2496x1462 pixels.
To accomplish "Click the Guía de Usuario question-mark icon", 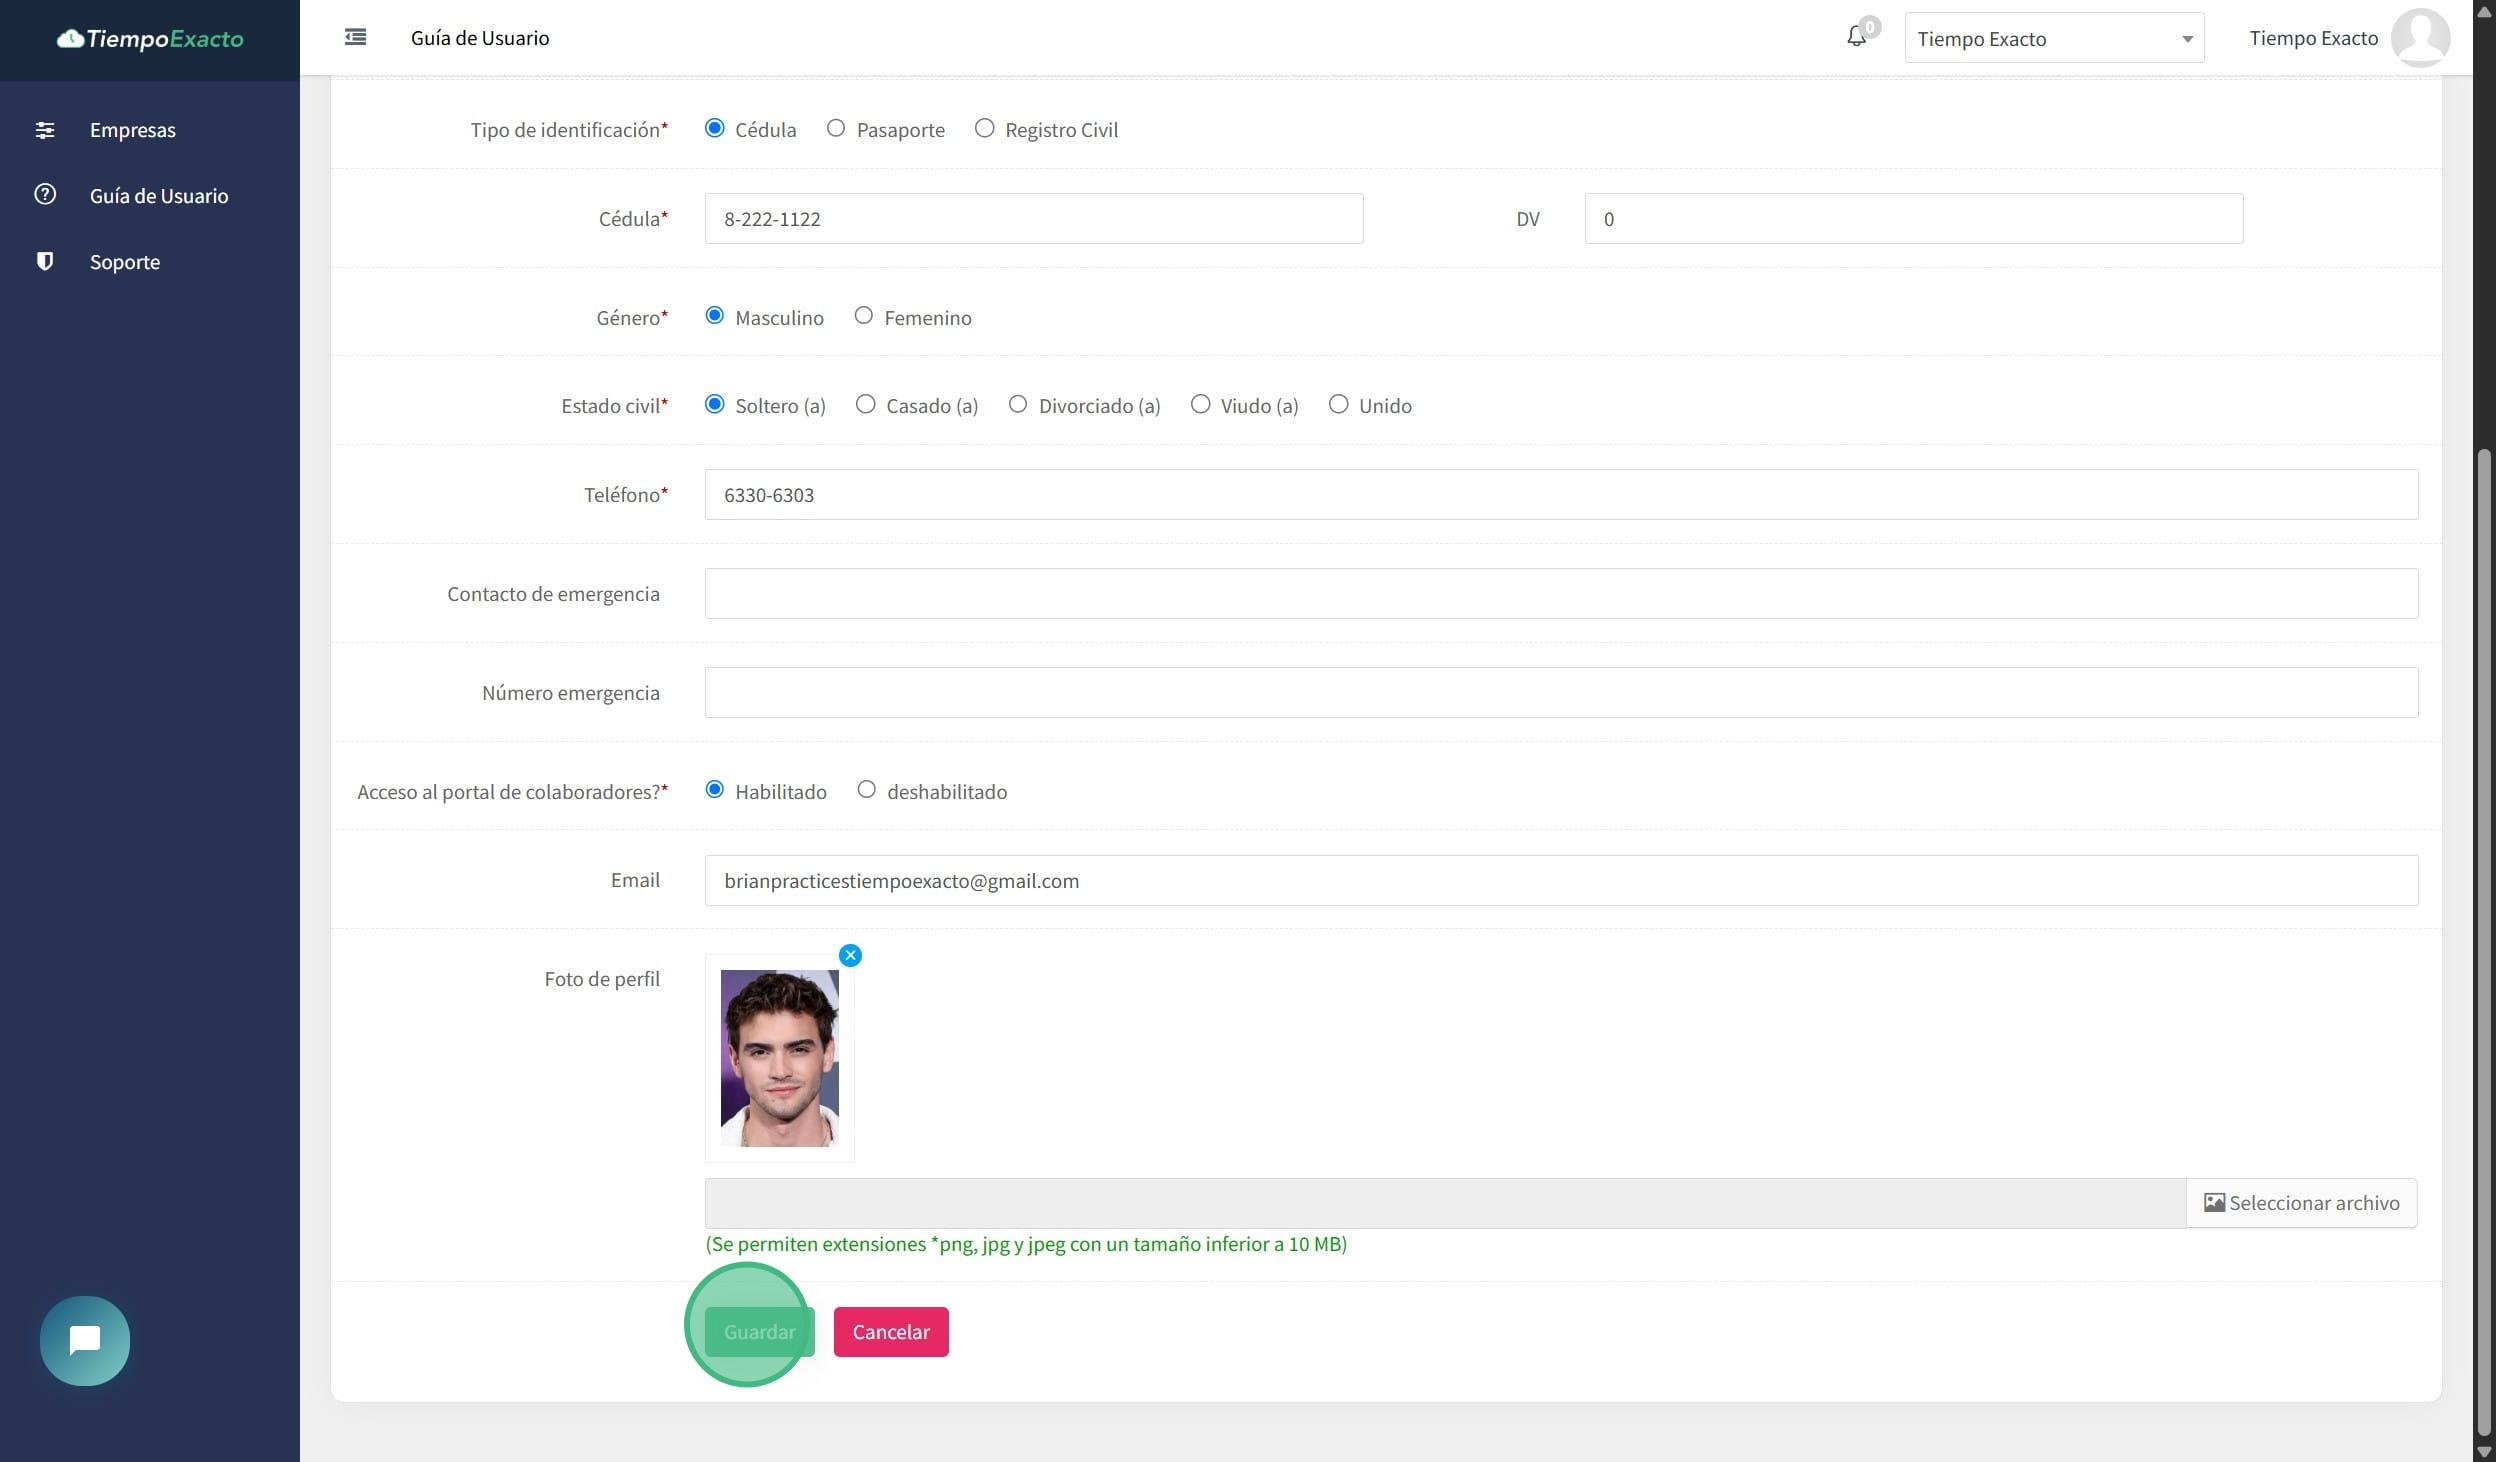I will (45, 195).
